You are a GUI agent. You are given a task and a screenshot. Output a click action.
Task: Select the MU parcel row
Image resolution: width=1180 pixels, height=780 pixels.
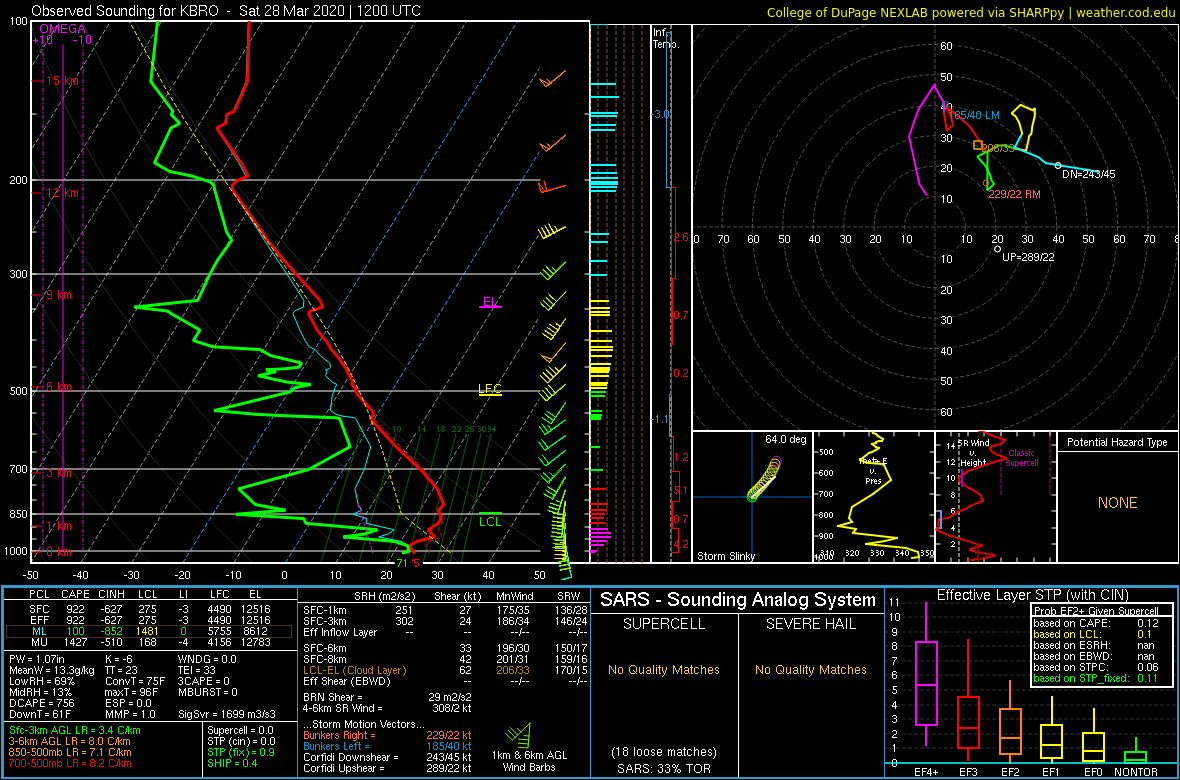click(149, 641)
